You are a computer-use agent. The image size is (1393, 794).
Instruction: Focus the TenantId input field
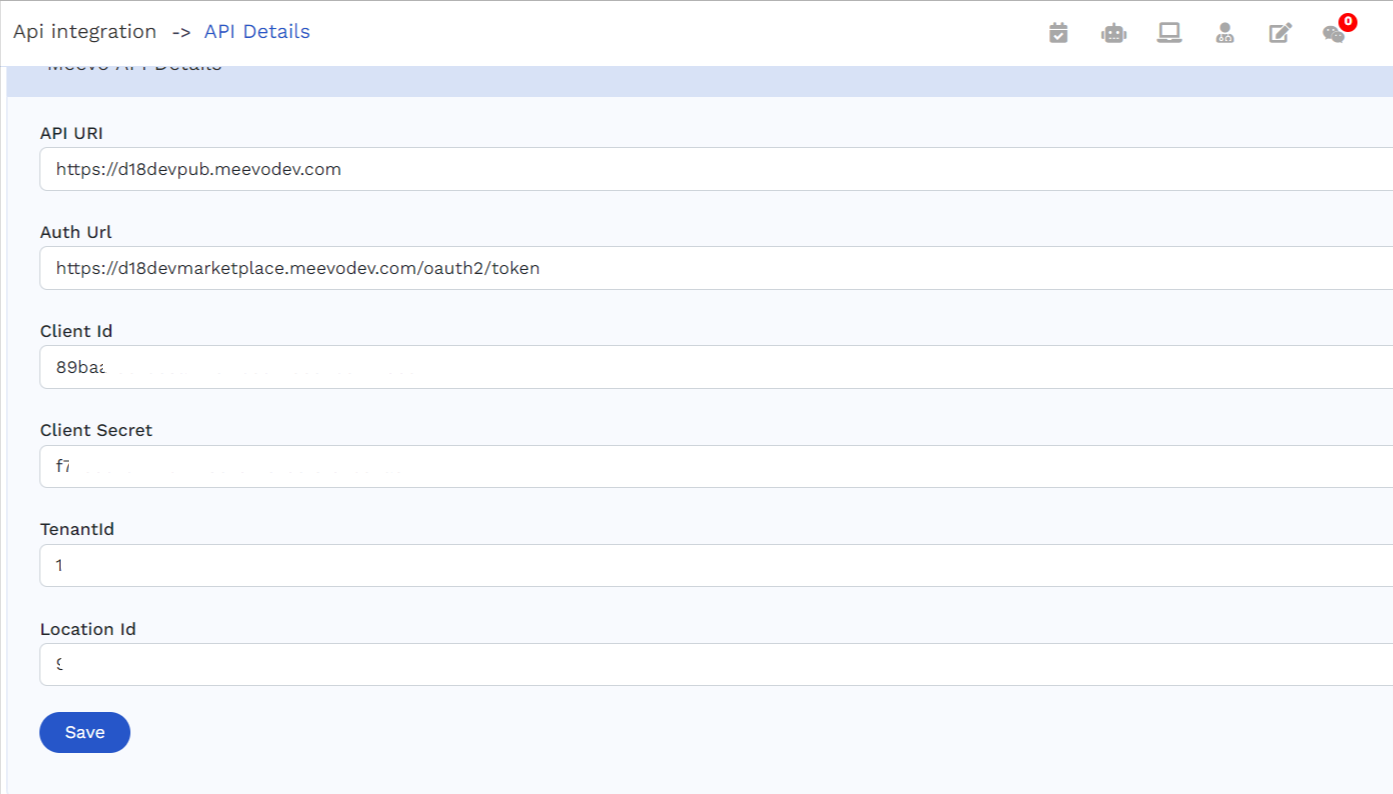[x=716, y=565]
